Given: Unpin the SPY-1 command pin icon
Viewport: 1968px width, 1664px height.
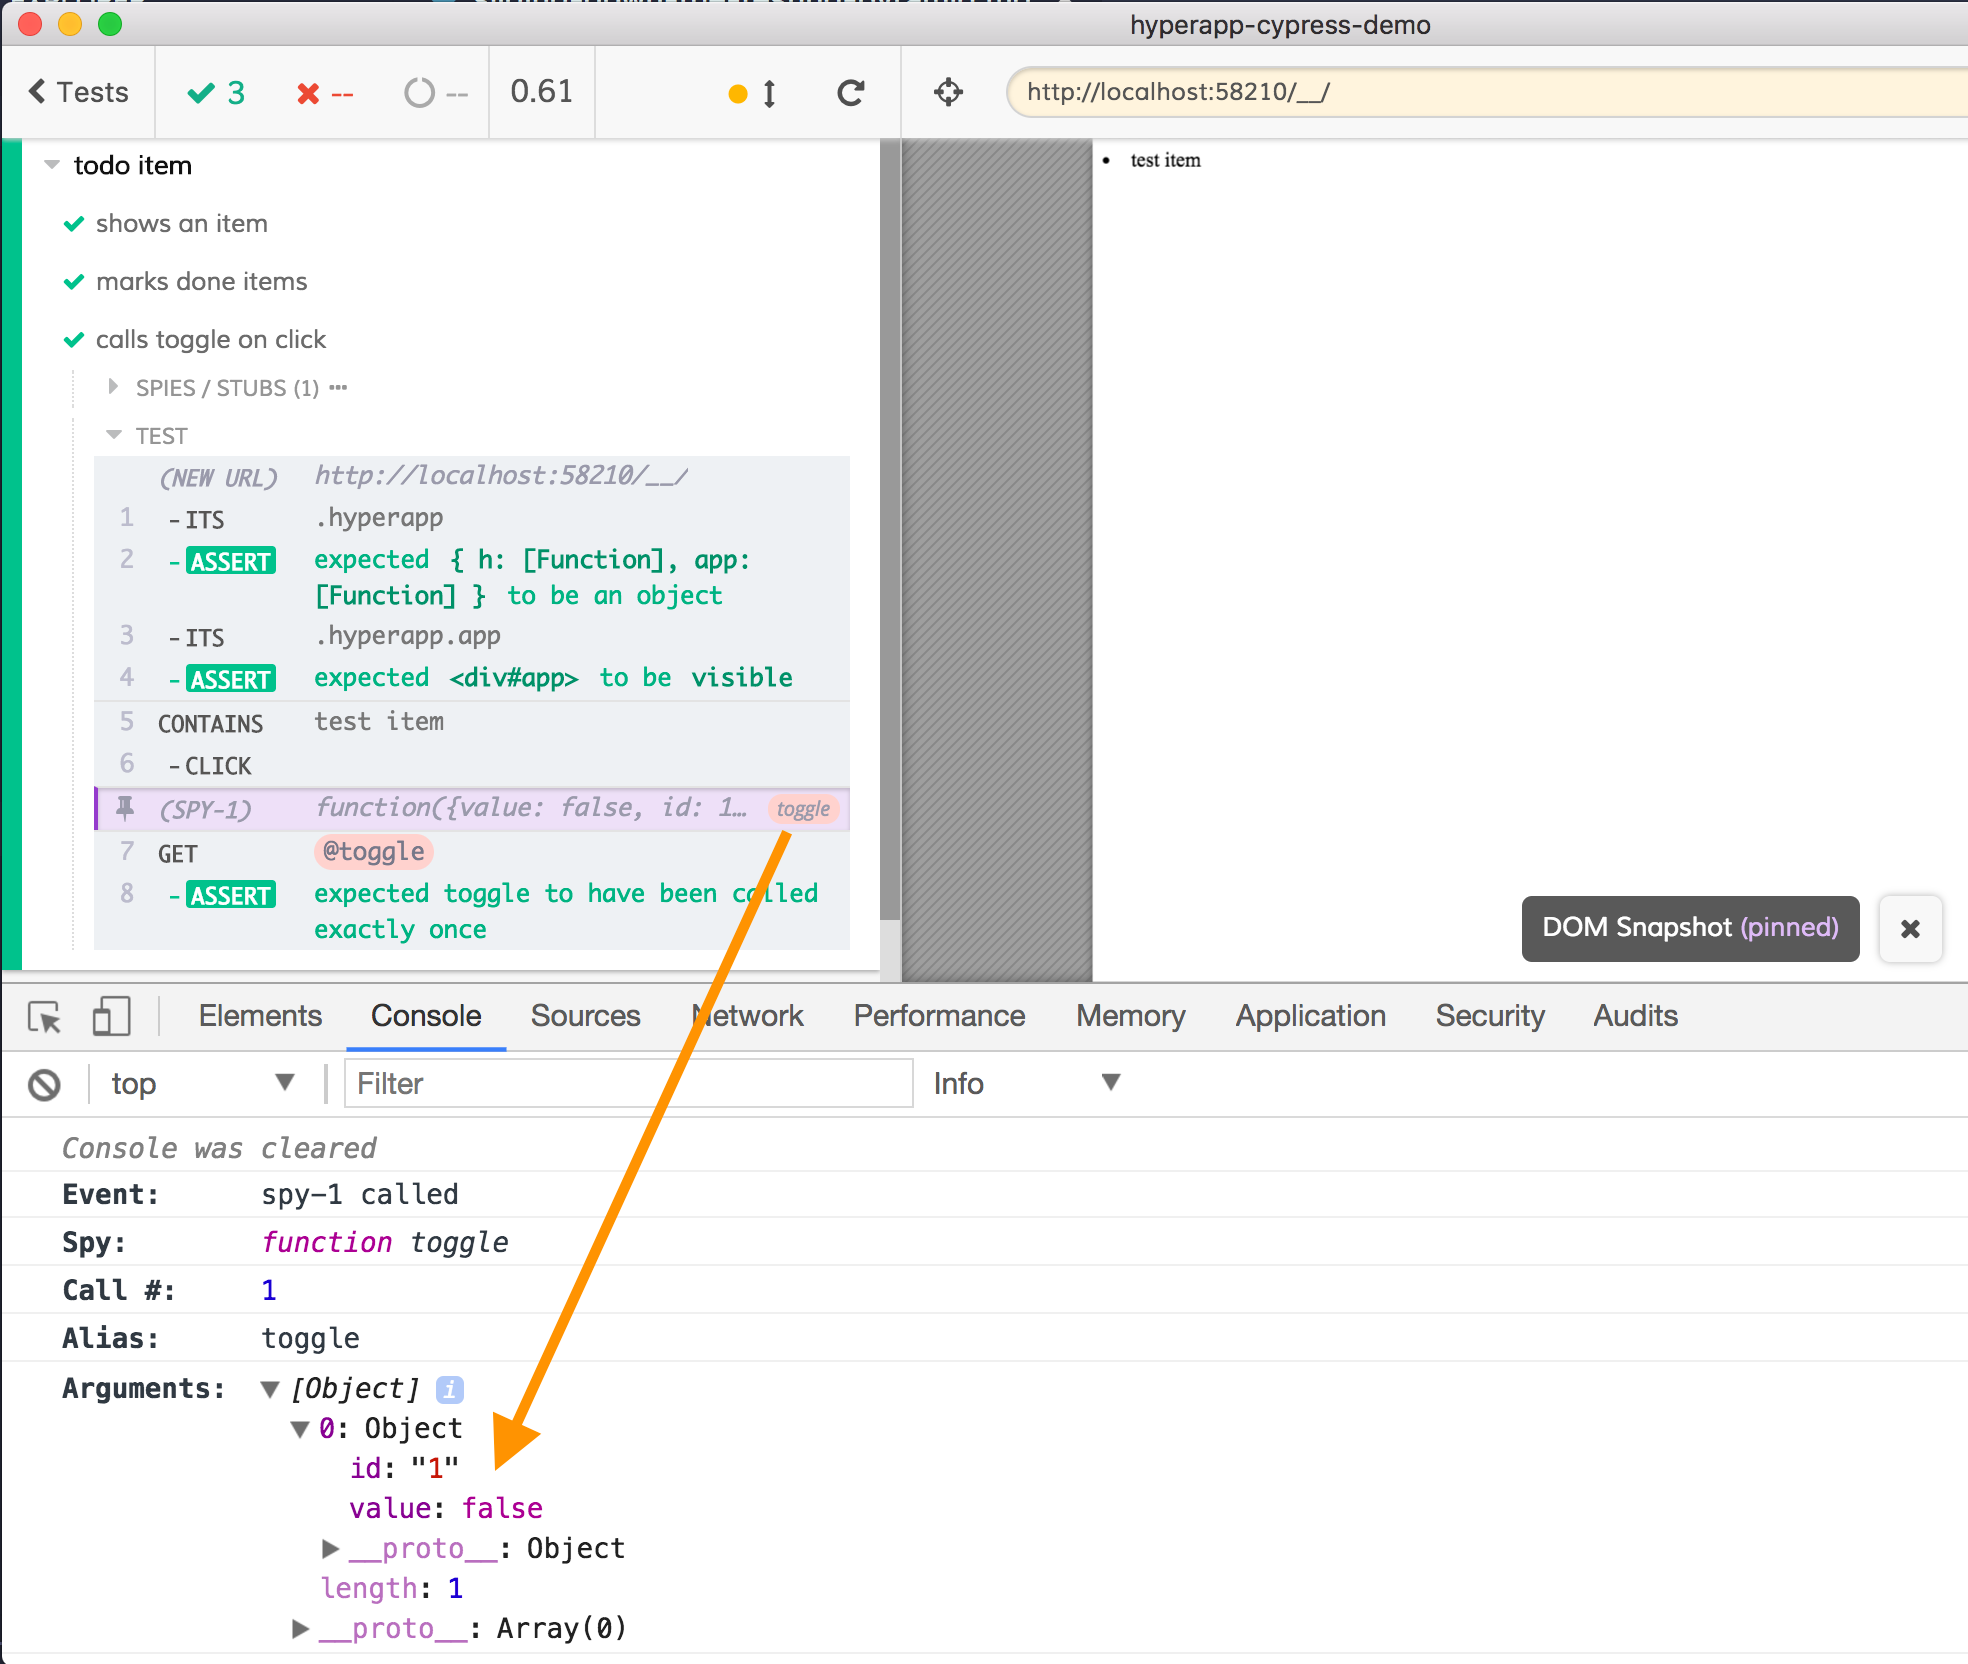Looking at the screenshot, I should tap(125, 808).
